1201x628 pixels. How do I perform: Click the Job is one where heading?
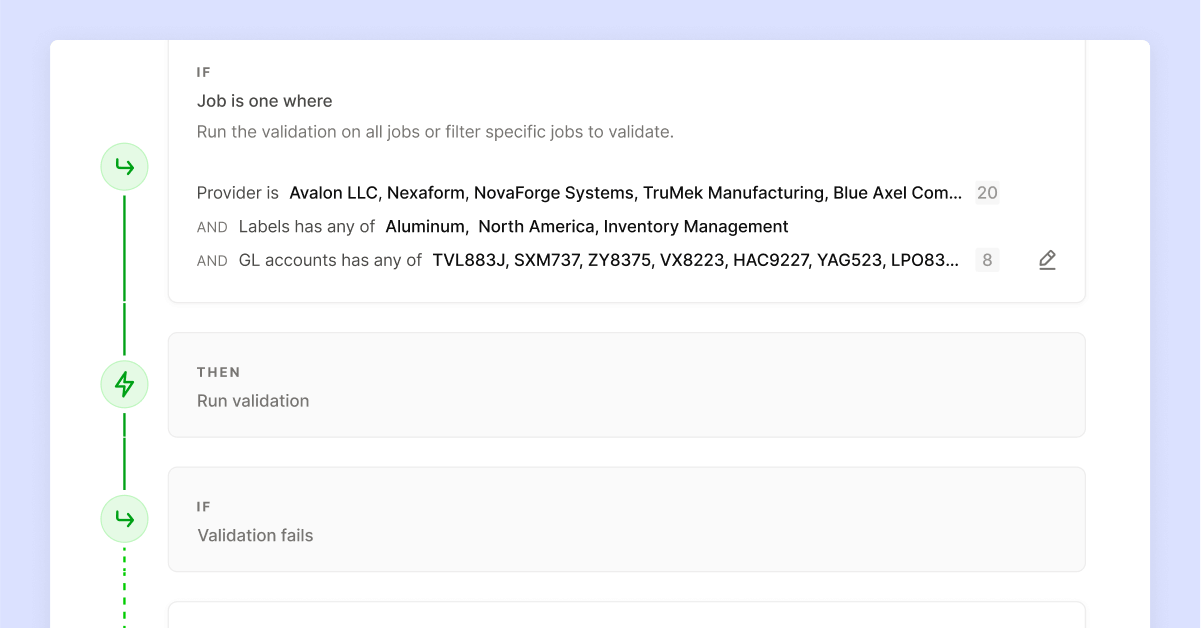tap(264, 101)
